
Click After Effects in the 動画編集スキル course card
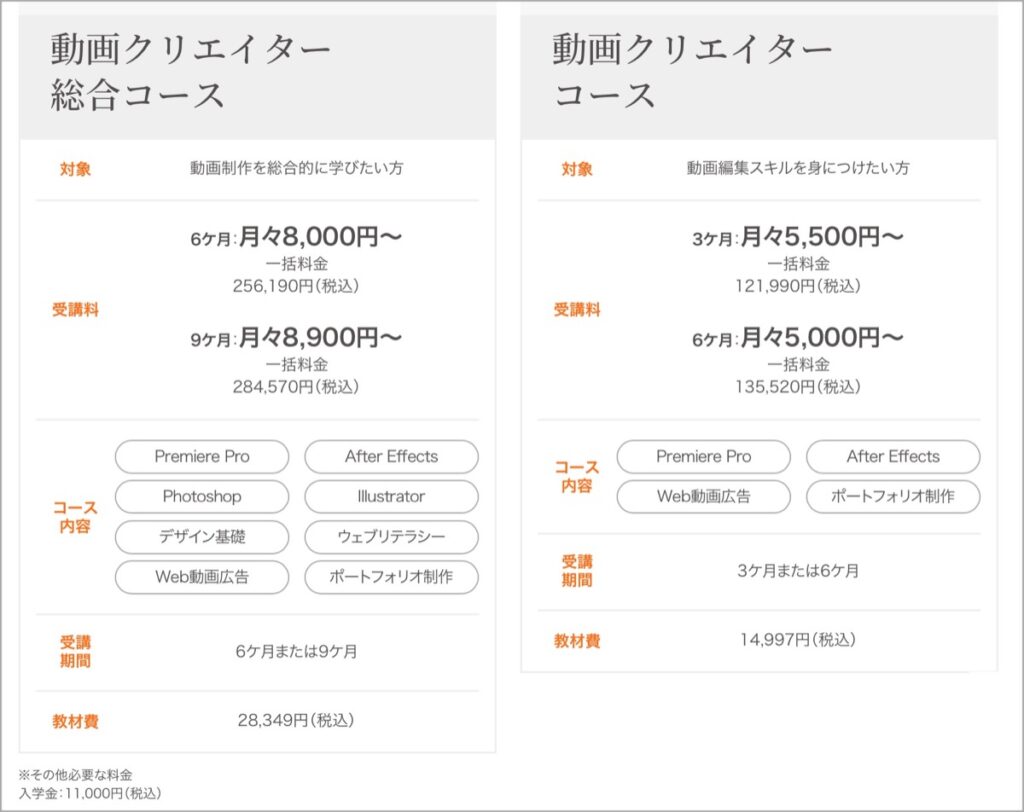[x=893, y=457]
